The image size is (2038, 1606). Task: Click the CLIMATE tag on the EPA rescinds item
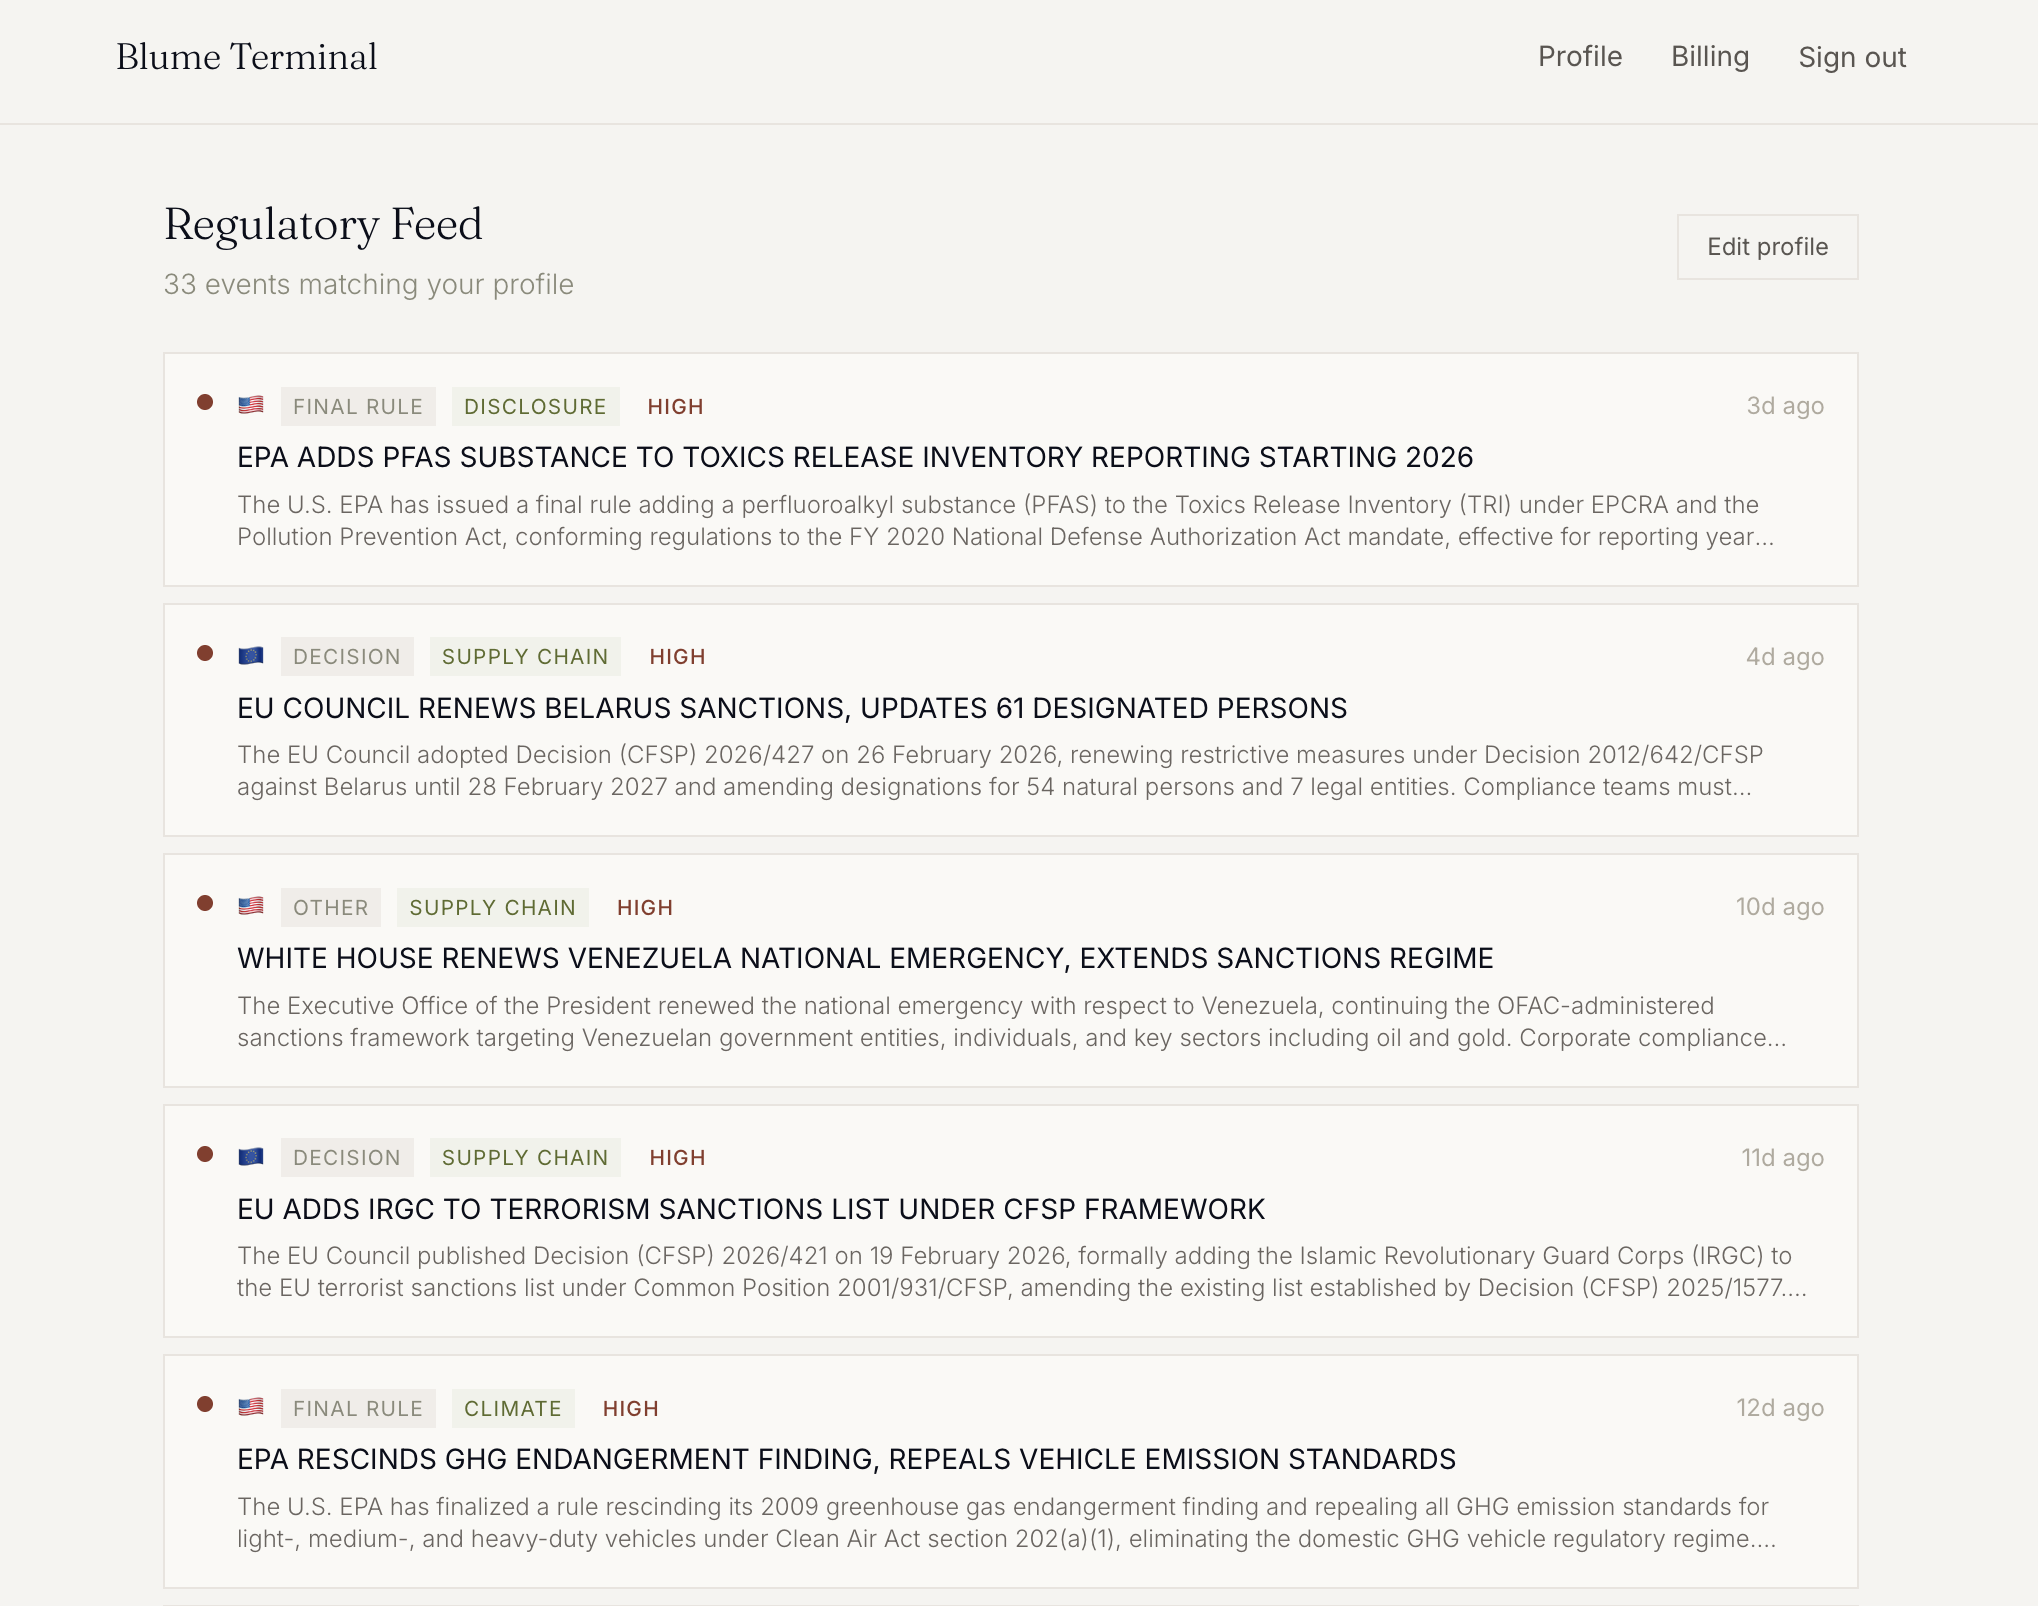[513, 1408]
